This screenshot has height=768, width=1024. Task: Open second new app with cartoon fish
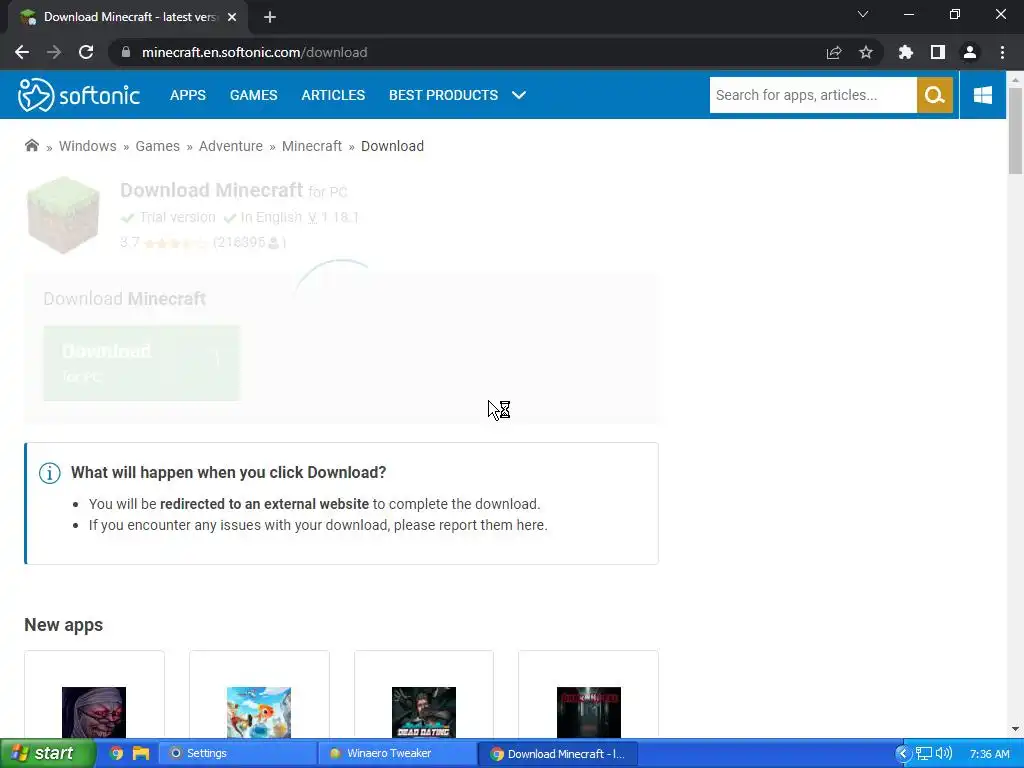pyautogui.click(x=259, y=712)
